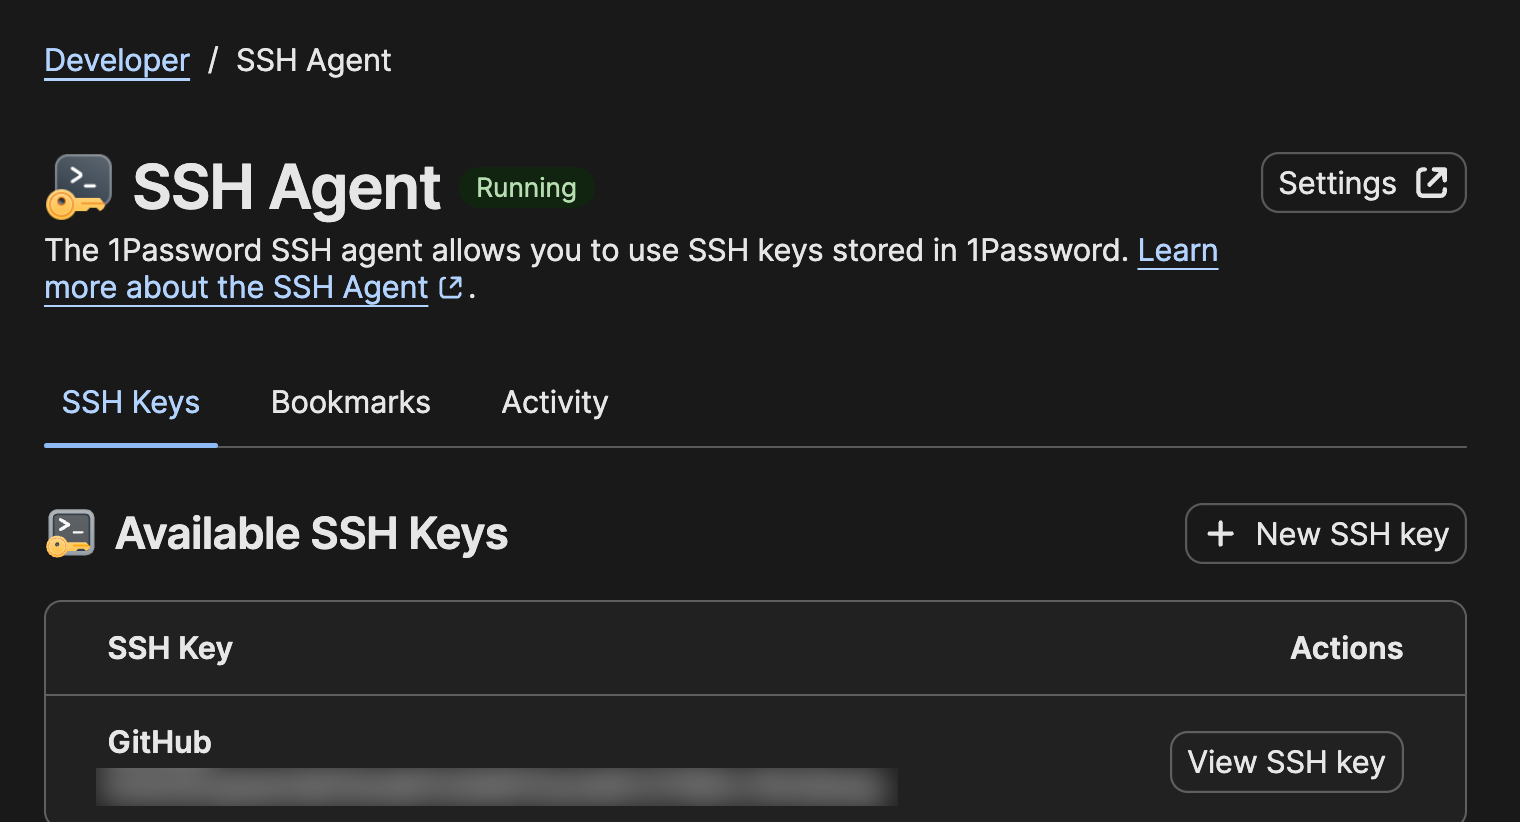The image size is (1520, 822).
Task: Switch to the Bookmarks tab
Action: [350, 402]
